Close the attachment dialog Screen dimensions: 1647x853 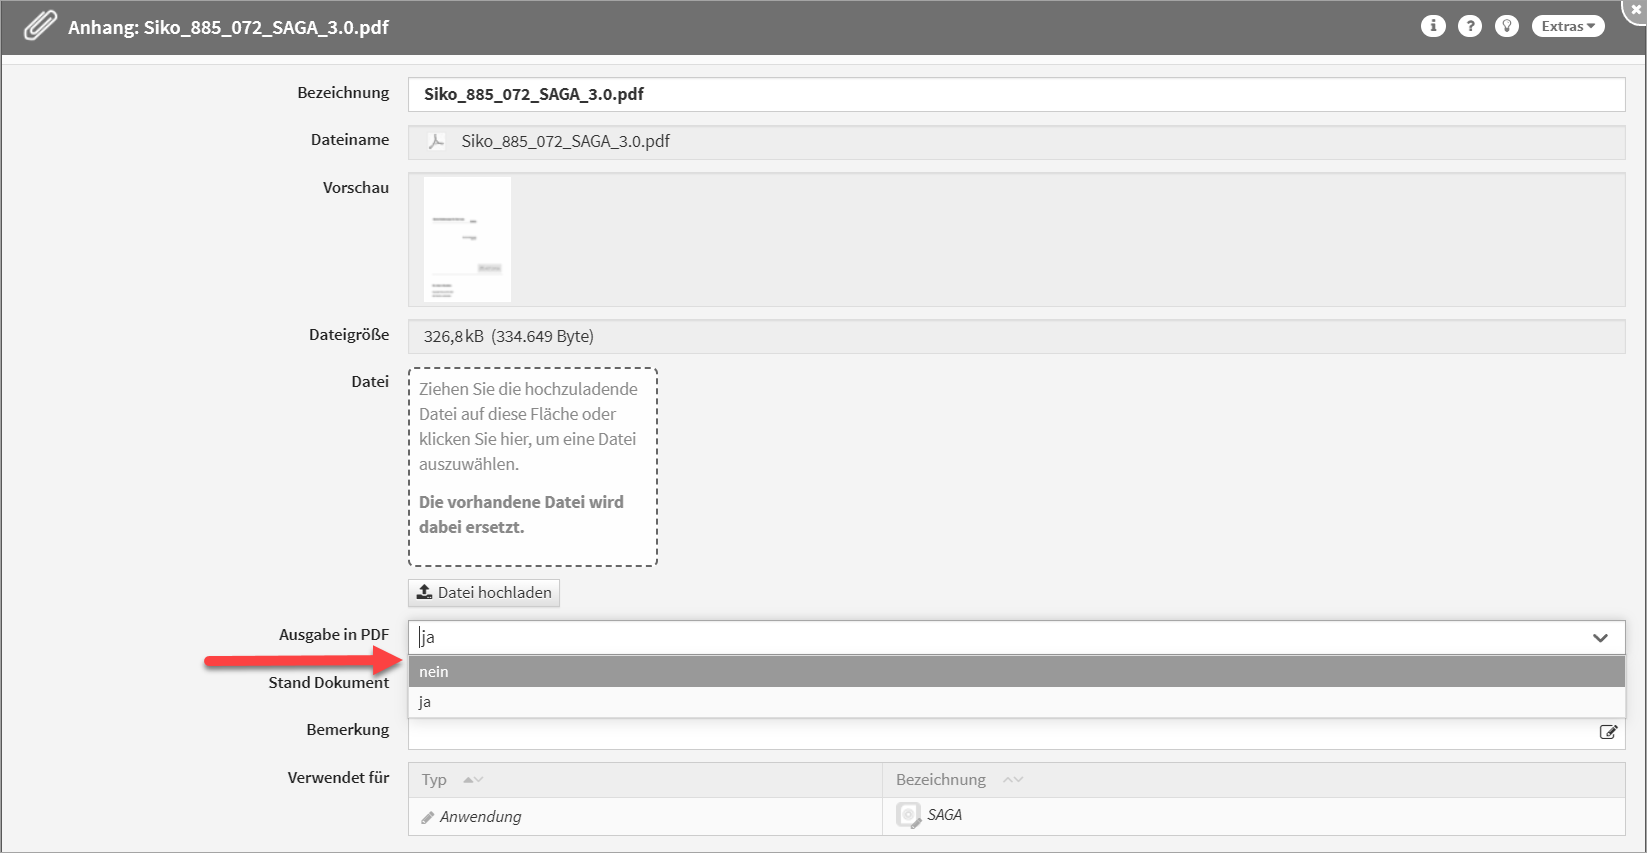coord(1636,9)
